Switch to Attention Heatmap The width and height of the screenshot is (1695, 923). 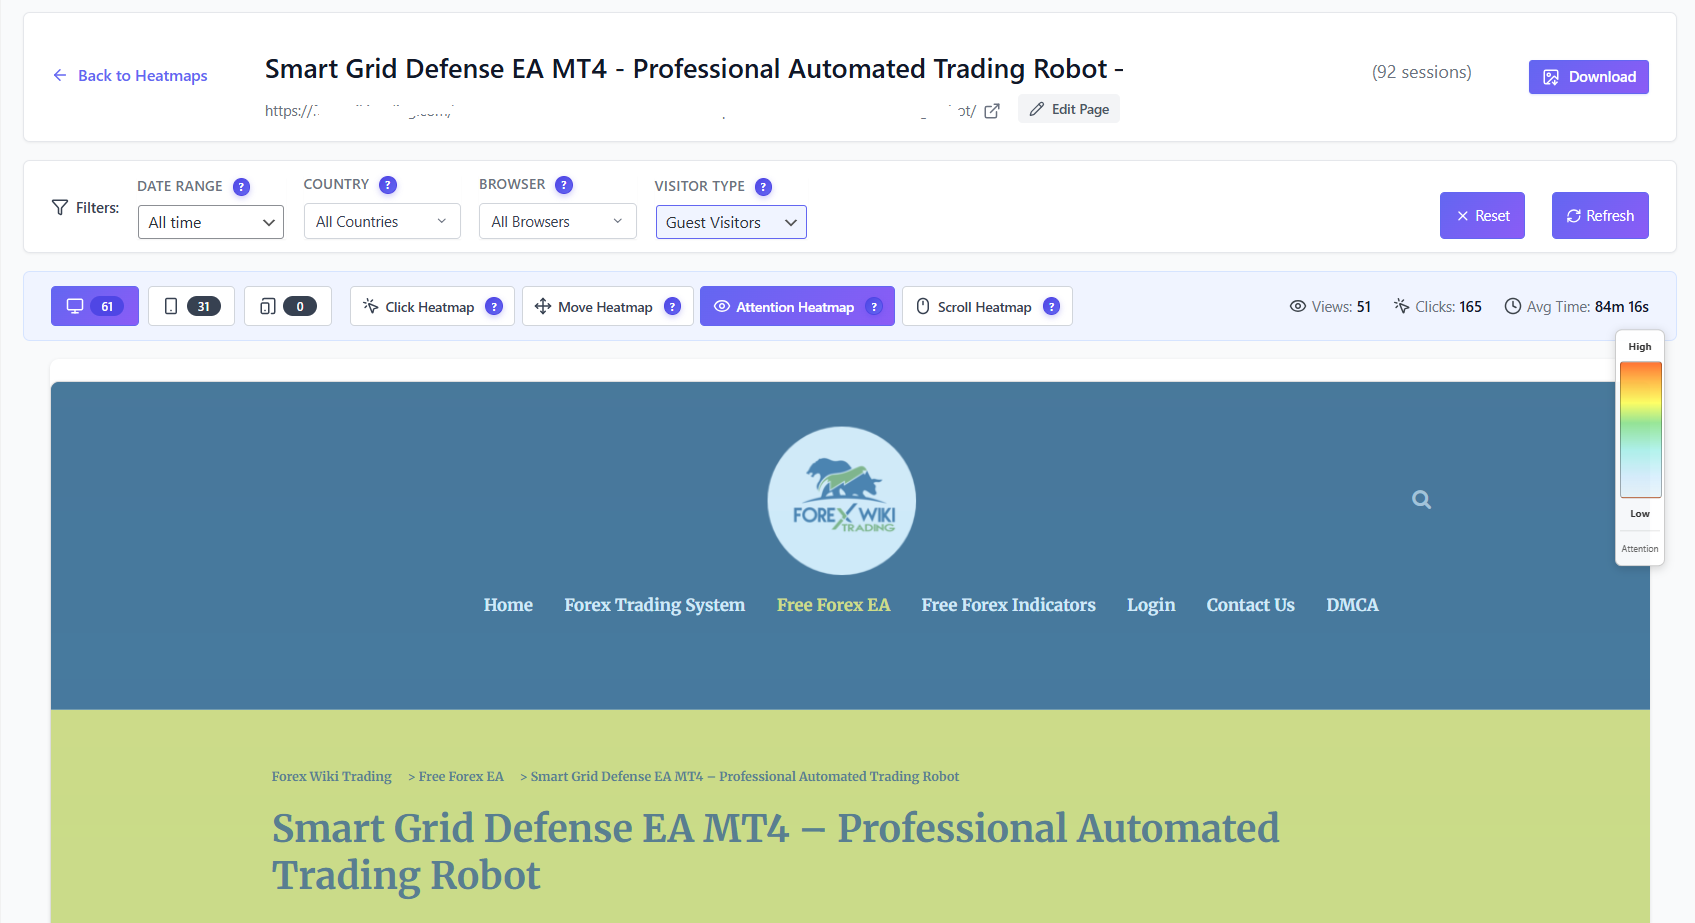(x=797, y=306)
